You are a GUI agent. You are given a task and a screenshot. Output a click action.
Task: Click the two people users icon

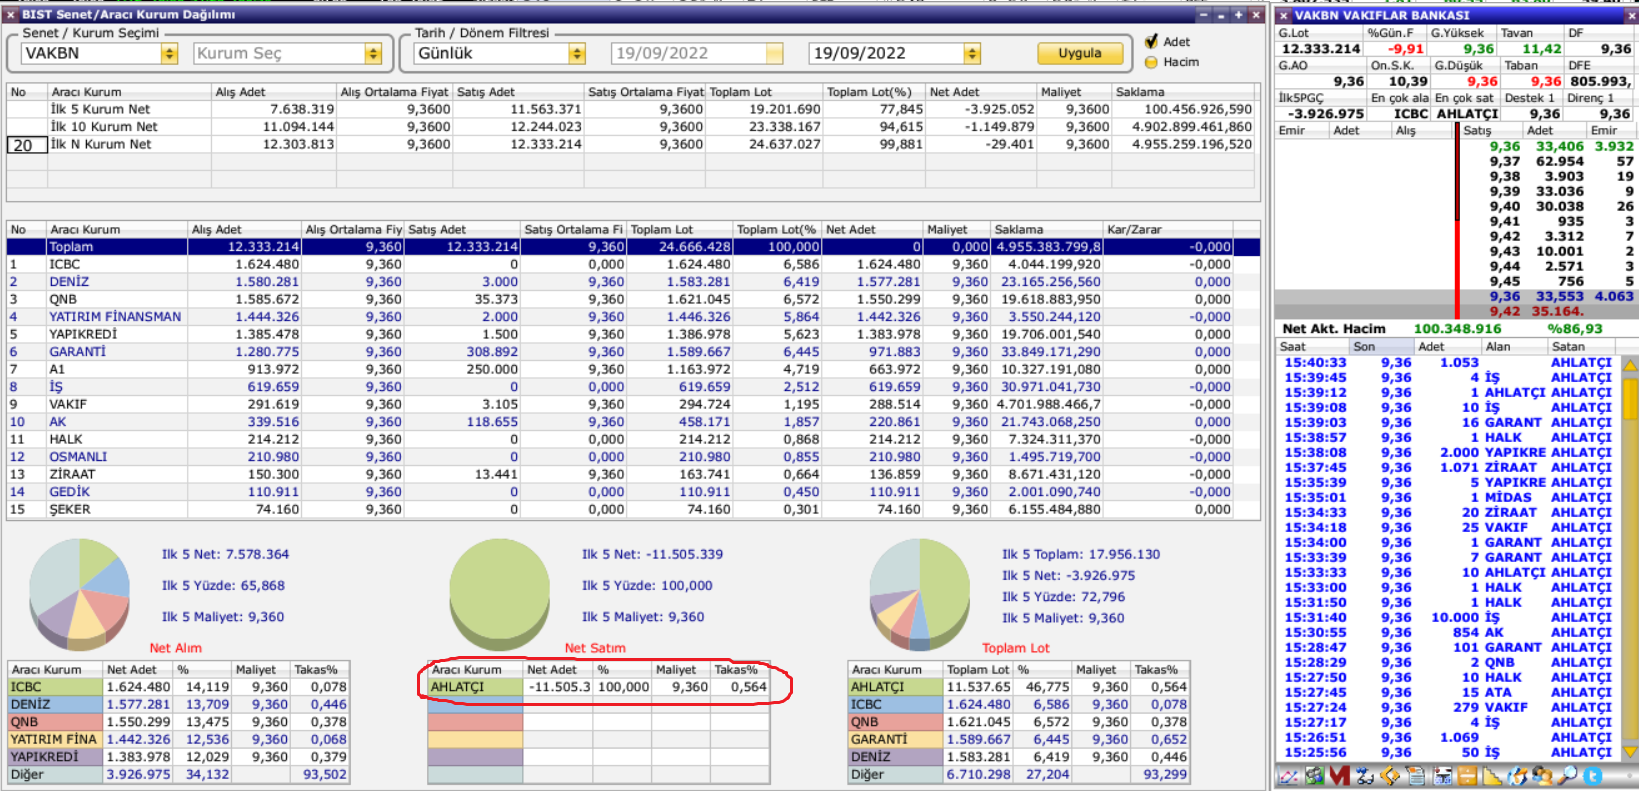pyautogui.click(x=1542, y=776)
